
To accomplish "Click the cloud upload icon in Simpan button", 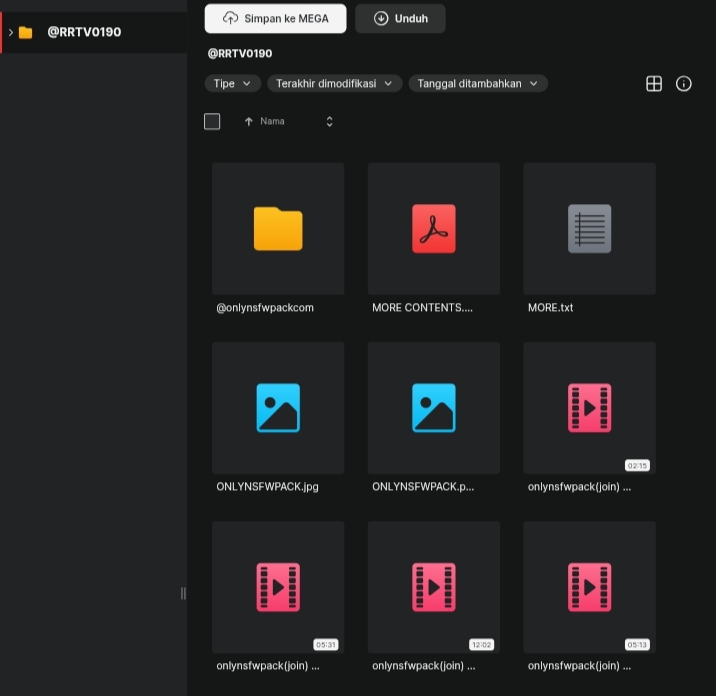I will [x=230, y=19].
